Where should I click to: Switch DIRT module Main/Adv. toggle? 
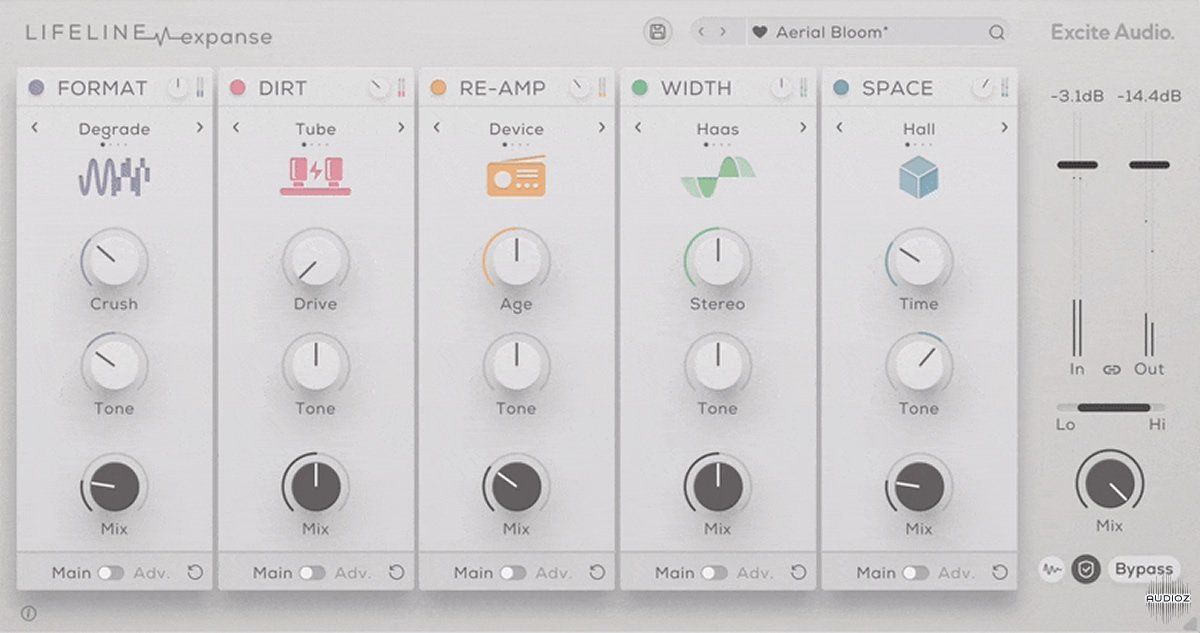(x=312, y=573)
